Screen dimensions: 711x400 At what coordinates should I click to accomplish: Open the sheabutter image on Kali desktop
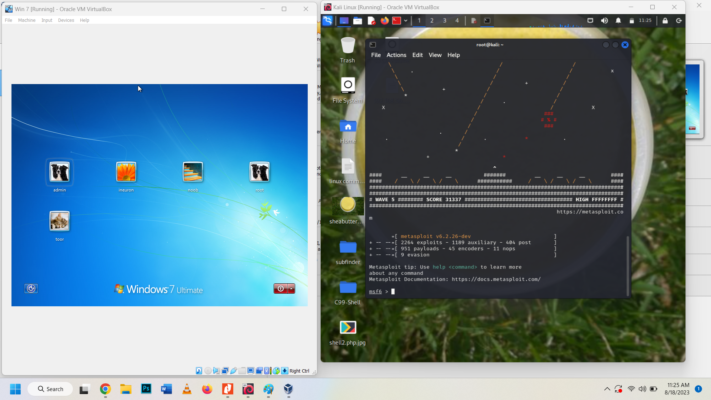click(347, 211)
